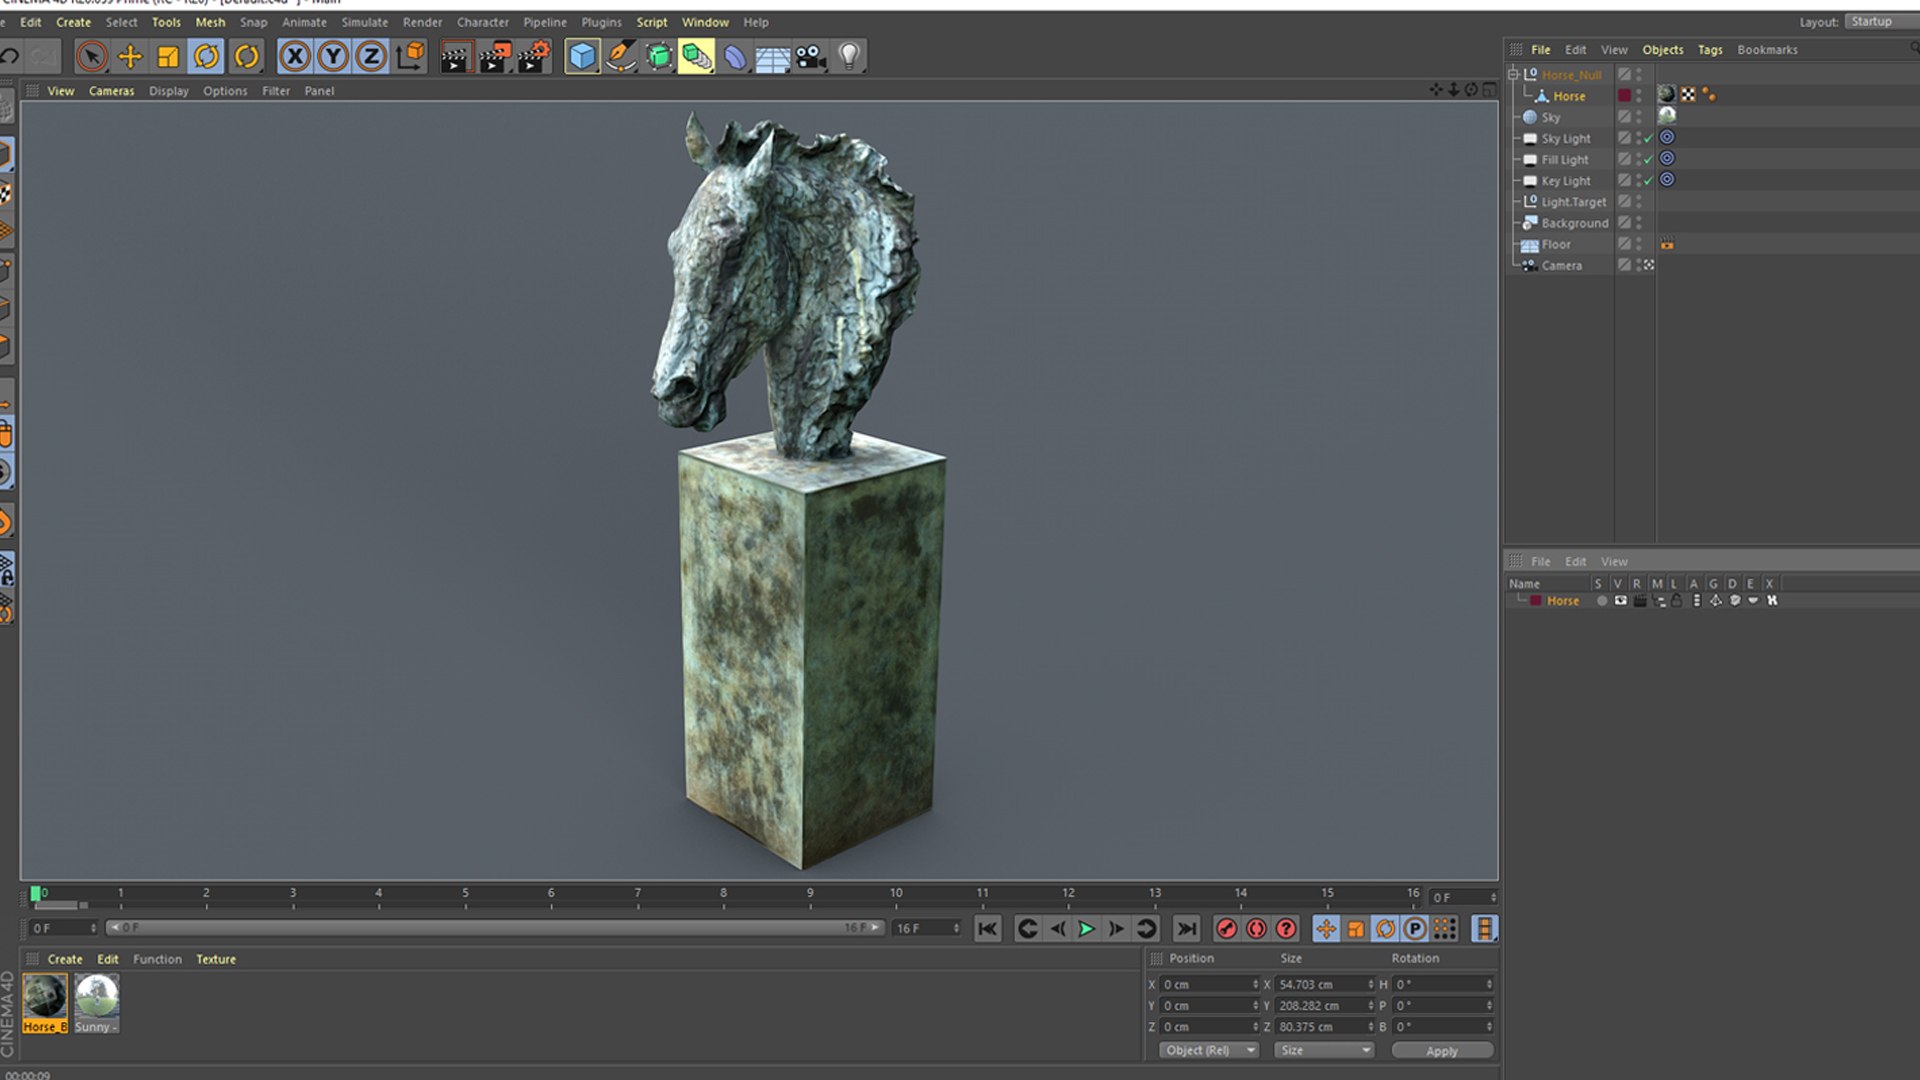Toggle visibility dots for Sky object
Viewport: 1920px width, 1080px height.
(1639, 118)
